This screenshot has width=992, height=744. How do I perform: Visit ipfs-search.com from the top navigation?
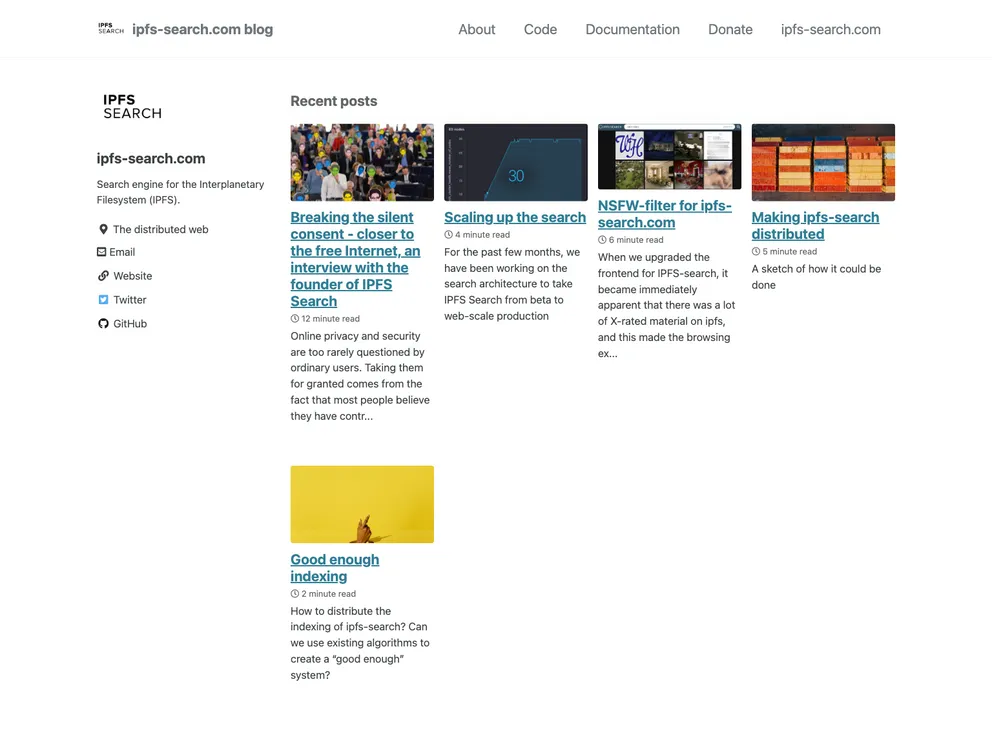(830, 29)
